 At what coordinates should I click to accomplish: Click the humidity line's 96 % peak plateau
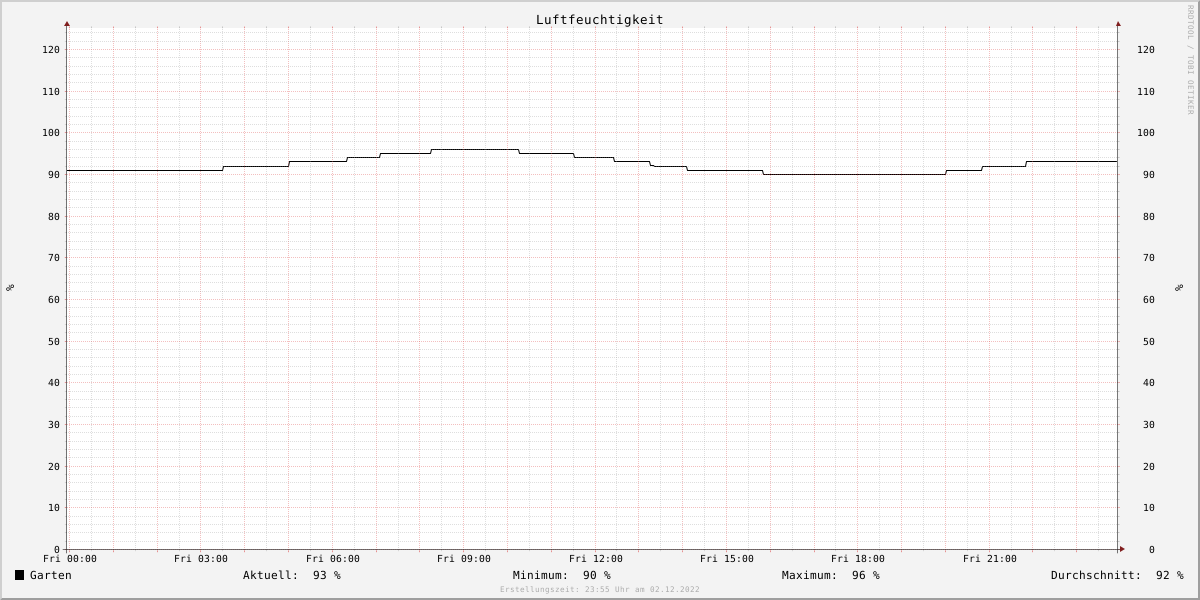click(x=475, y=149)
